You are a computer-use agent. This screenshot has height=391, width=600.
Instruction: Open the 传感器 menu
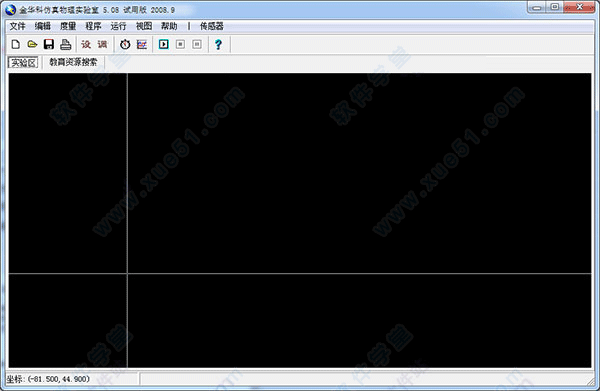click(x=212, y=26)
